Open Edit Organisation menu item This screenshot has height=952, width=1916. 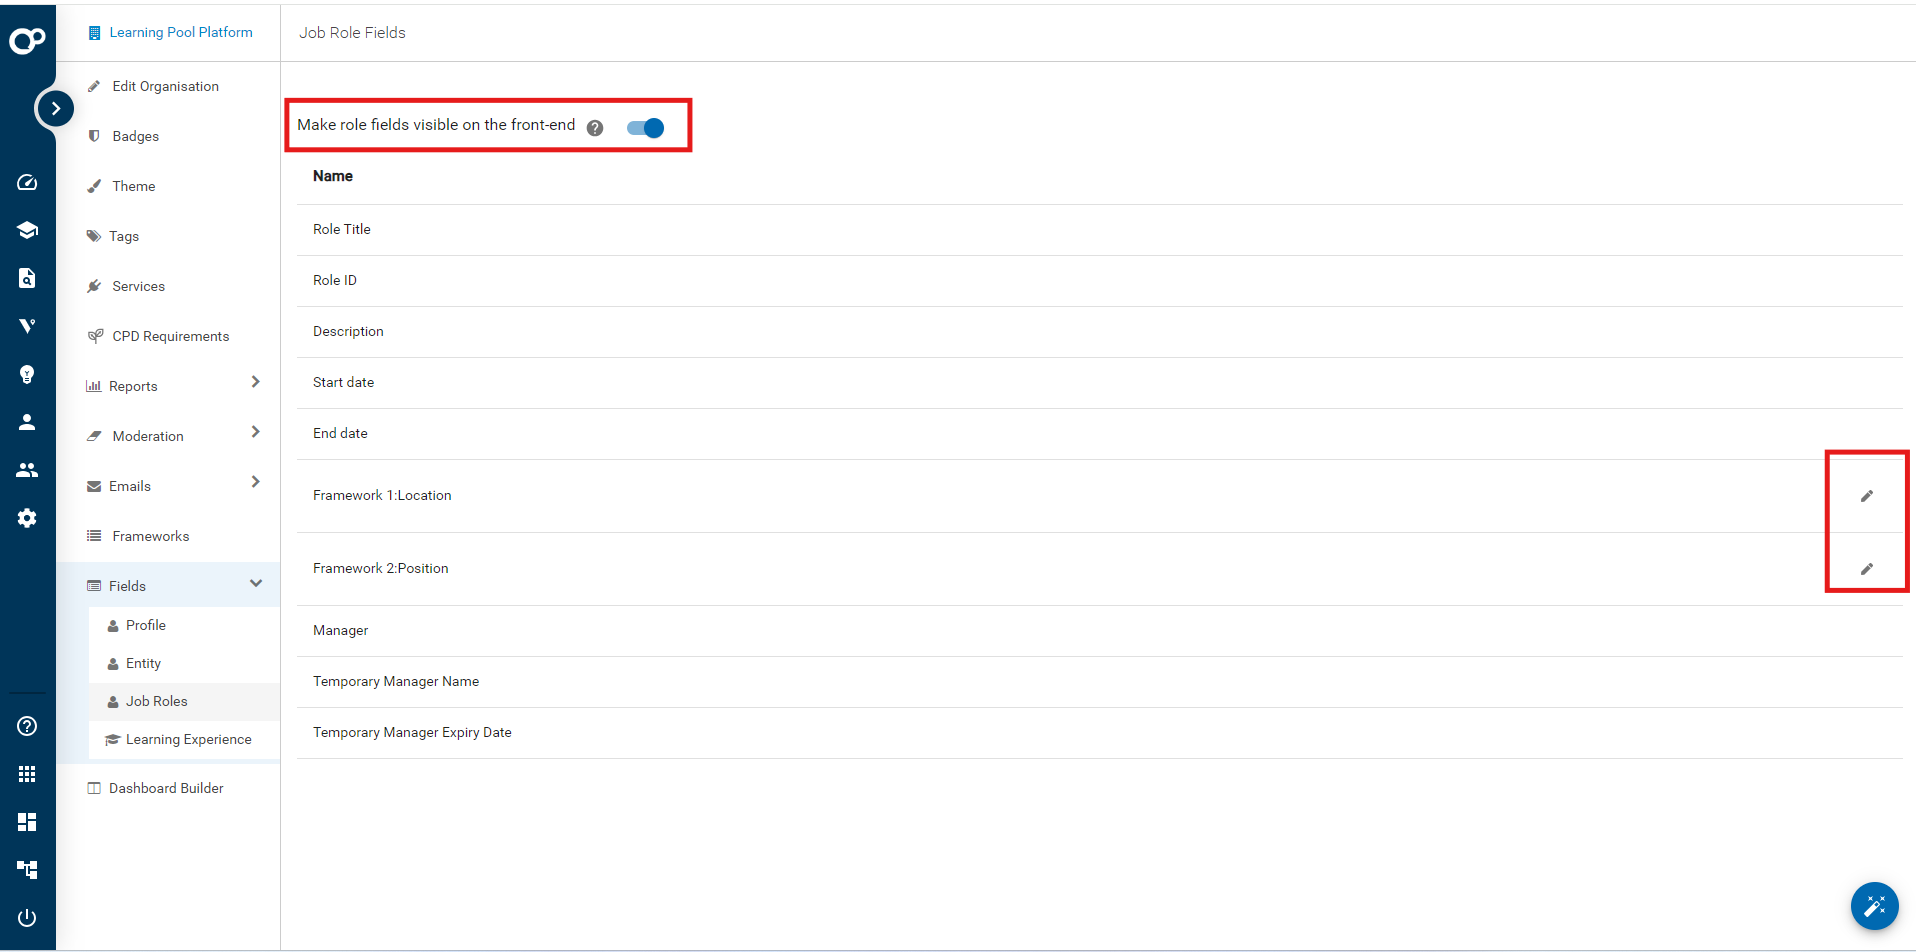[165, 87]
